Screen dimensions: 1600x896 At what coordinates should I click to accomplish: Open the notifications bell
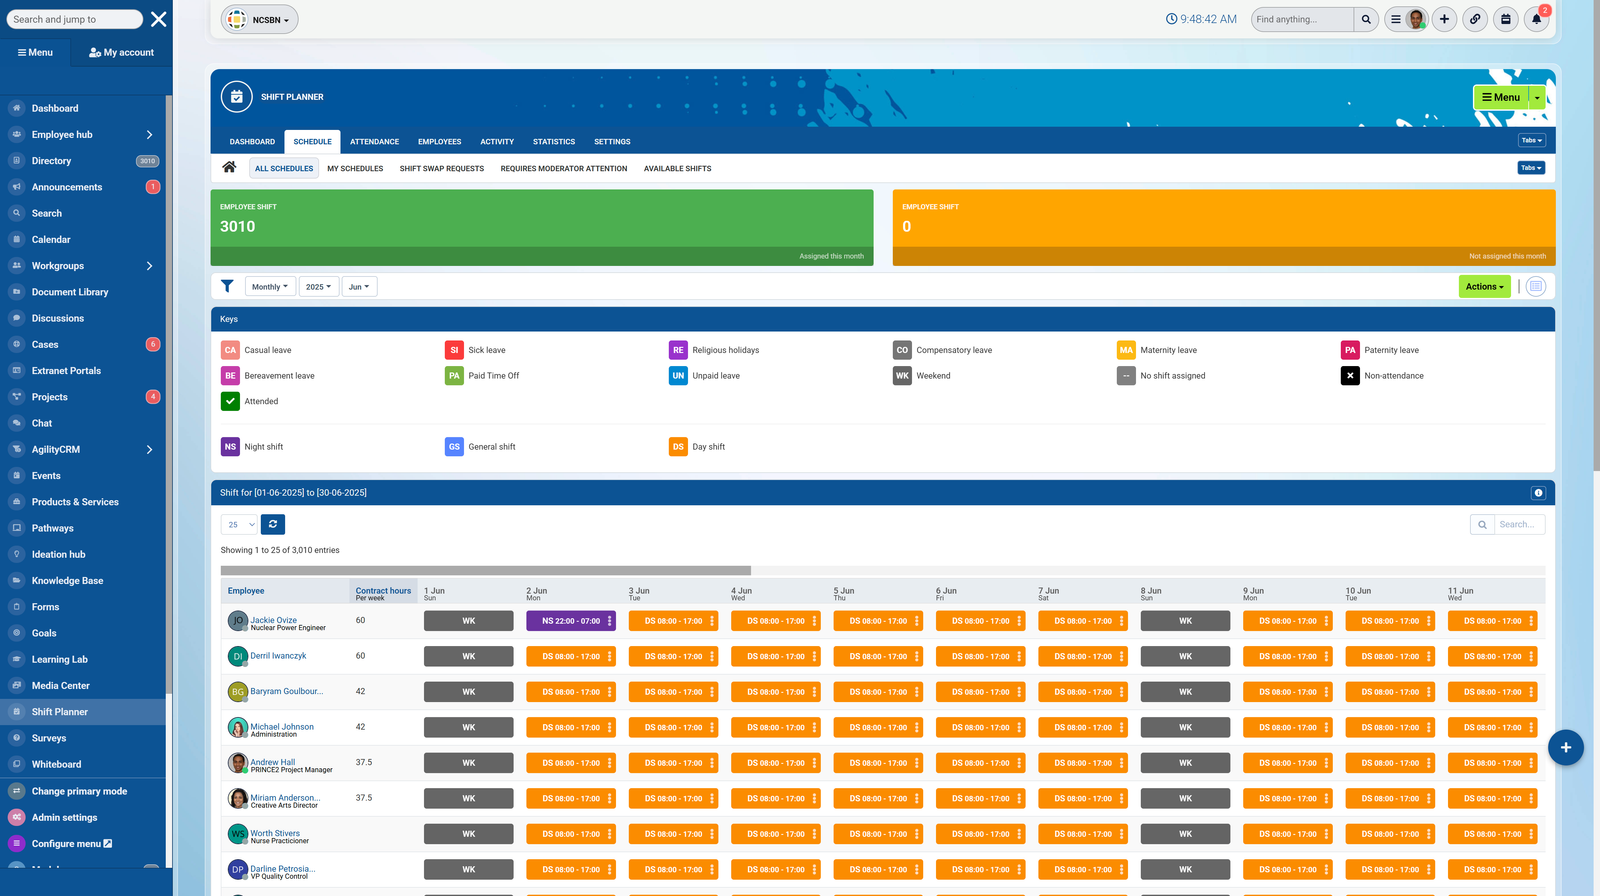pyautogui.click(x=1536, y=19)
